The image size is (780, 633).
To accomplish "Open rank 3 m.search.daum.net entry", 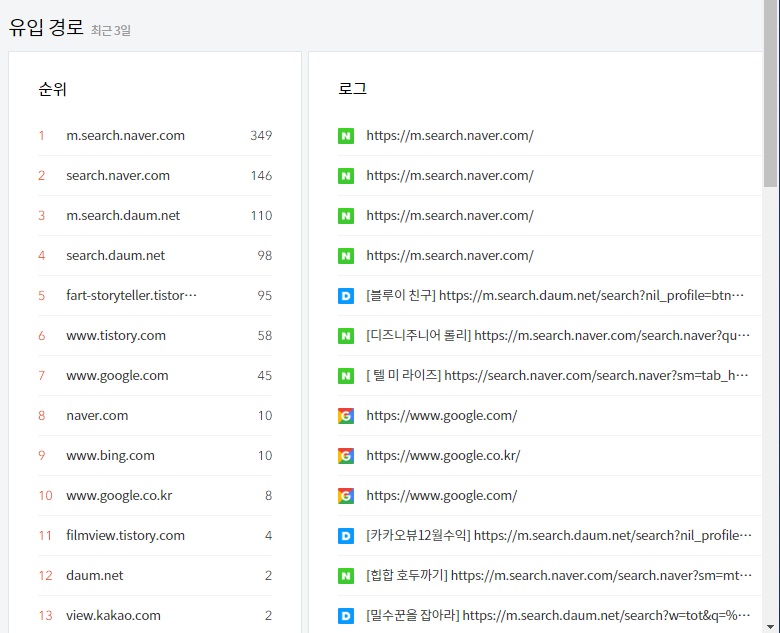I will point(155,215).
